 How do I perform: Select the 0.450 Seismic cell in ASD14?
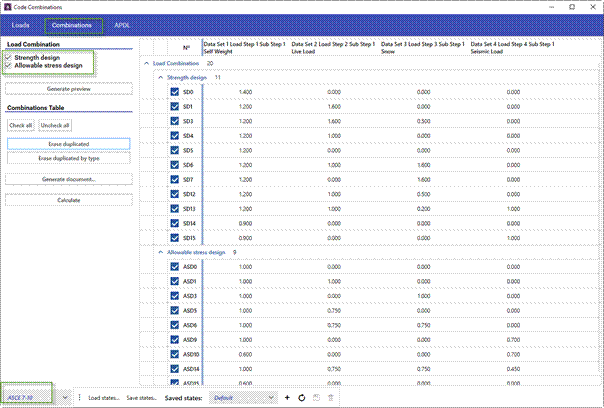513,369
